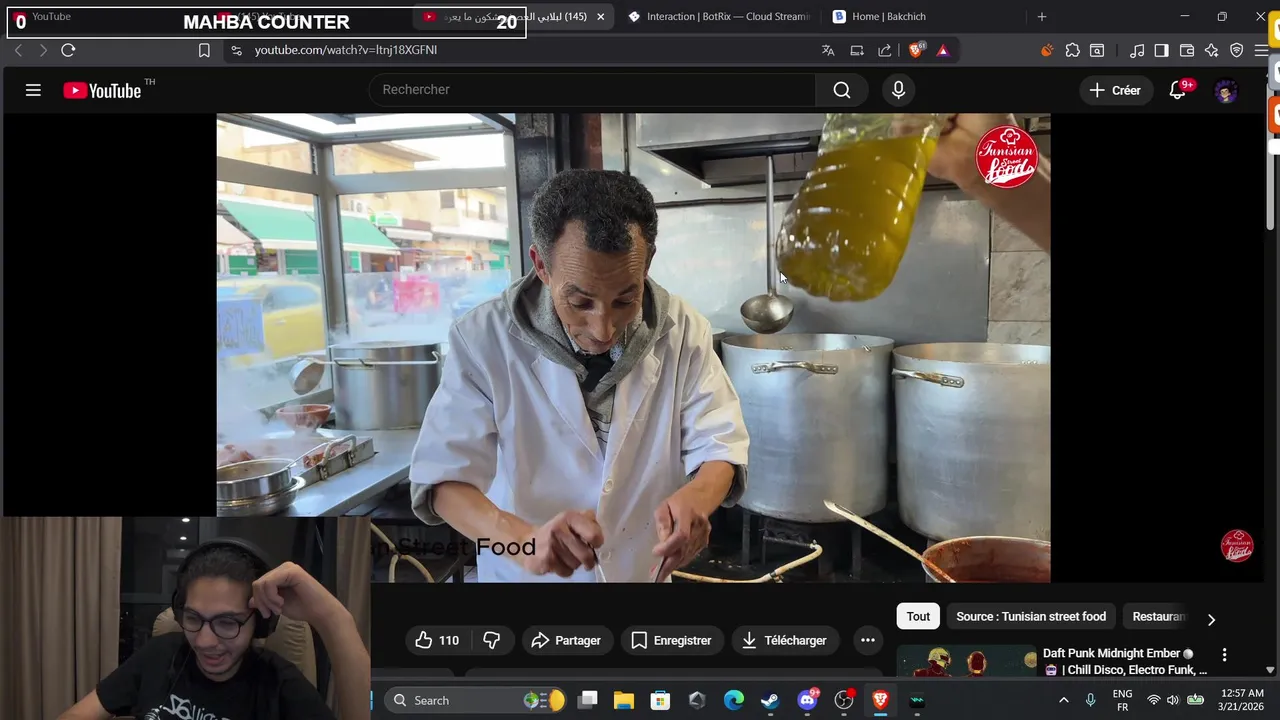
Task: Open media playlist music note icon
Action: pyautogui.click(x=1137, y=50)
